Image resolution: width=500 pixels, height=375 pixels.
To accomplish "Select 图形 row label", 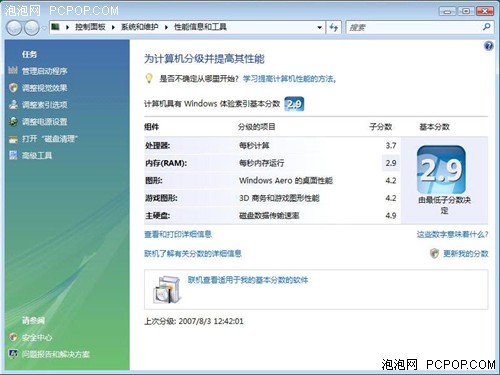I will 154,181.
